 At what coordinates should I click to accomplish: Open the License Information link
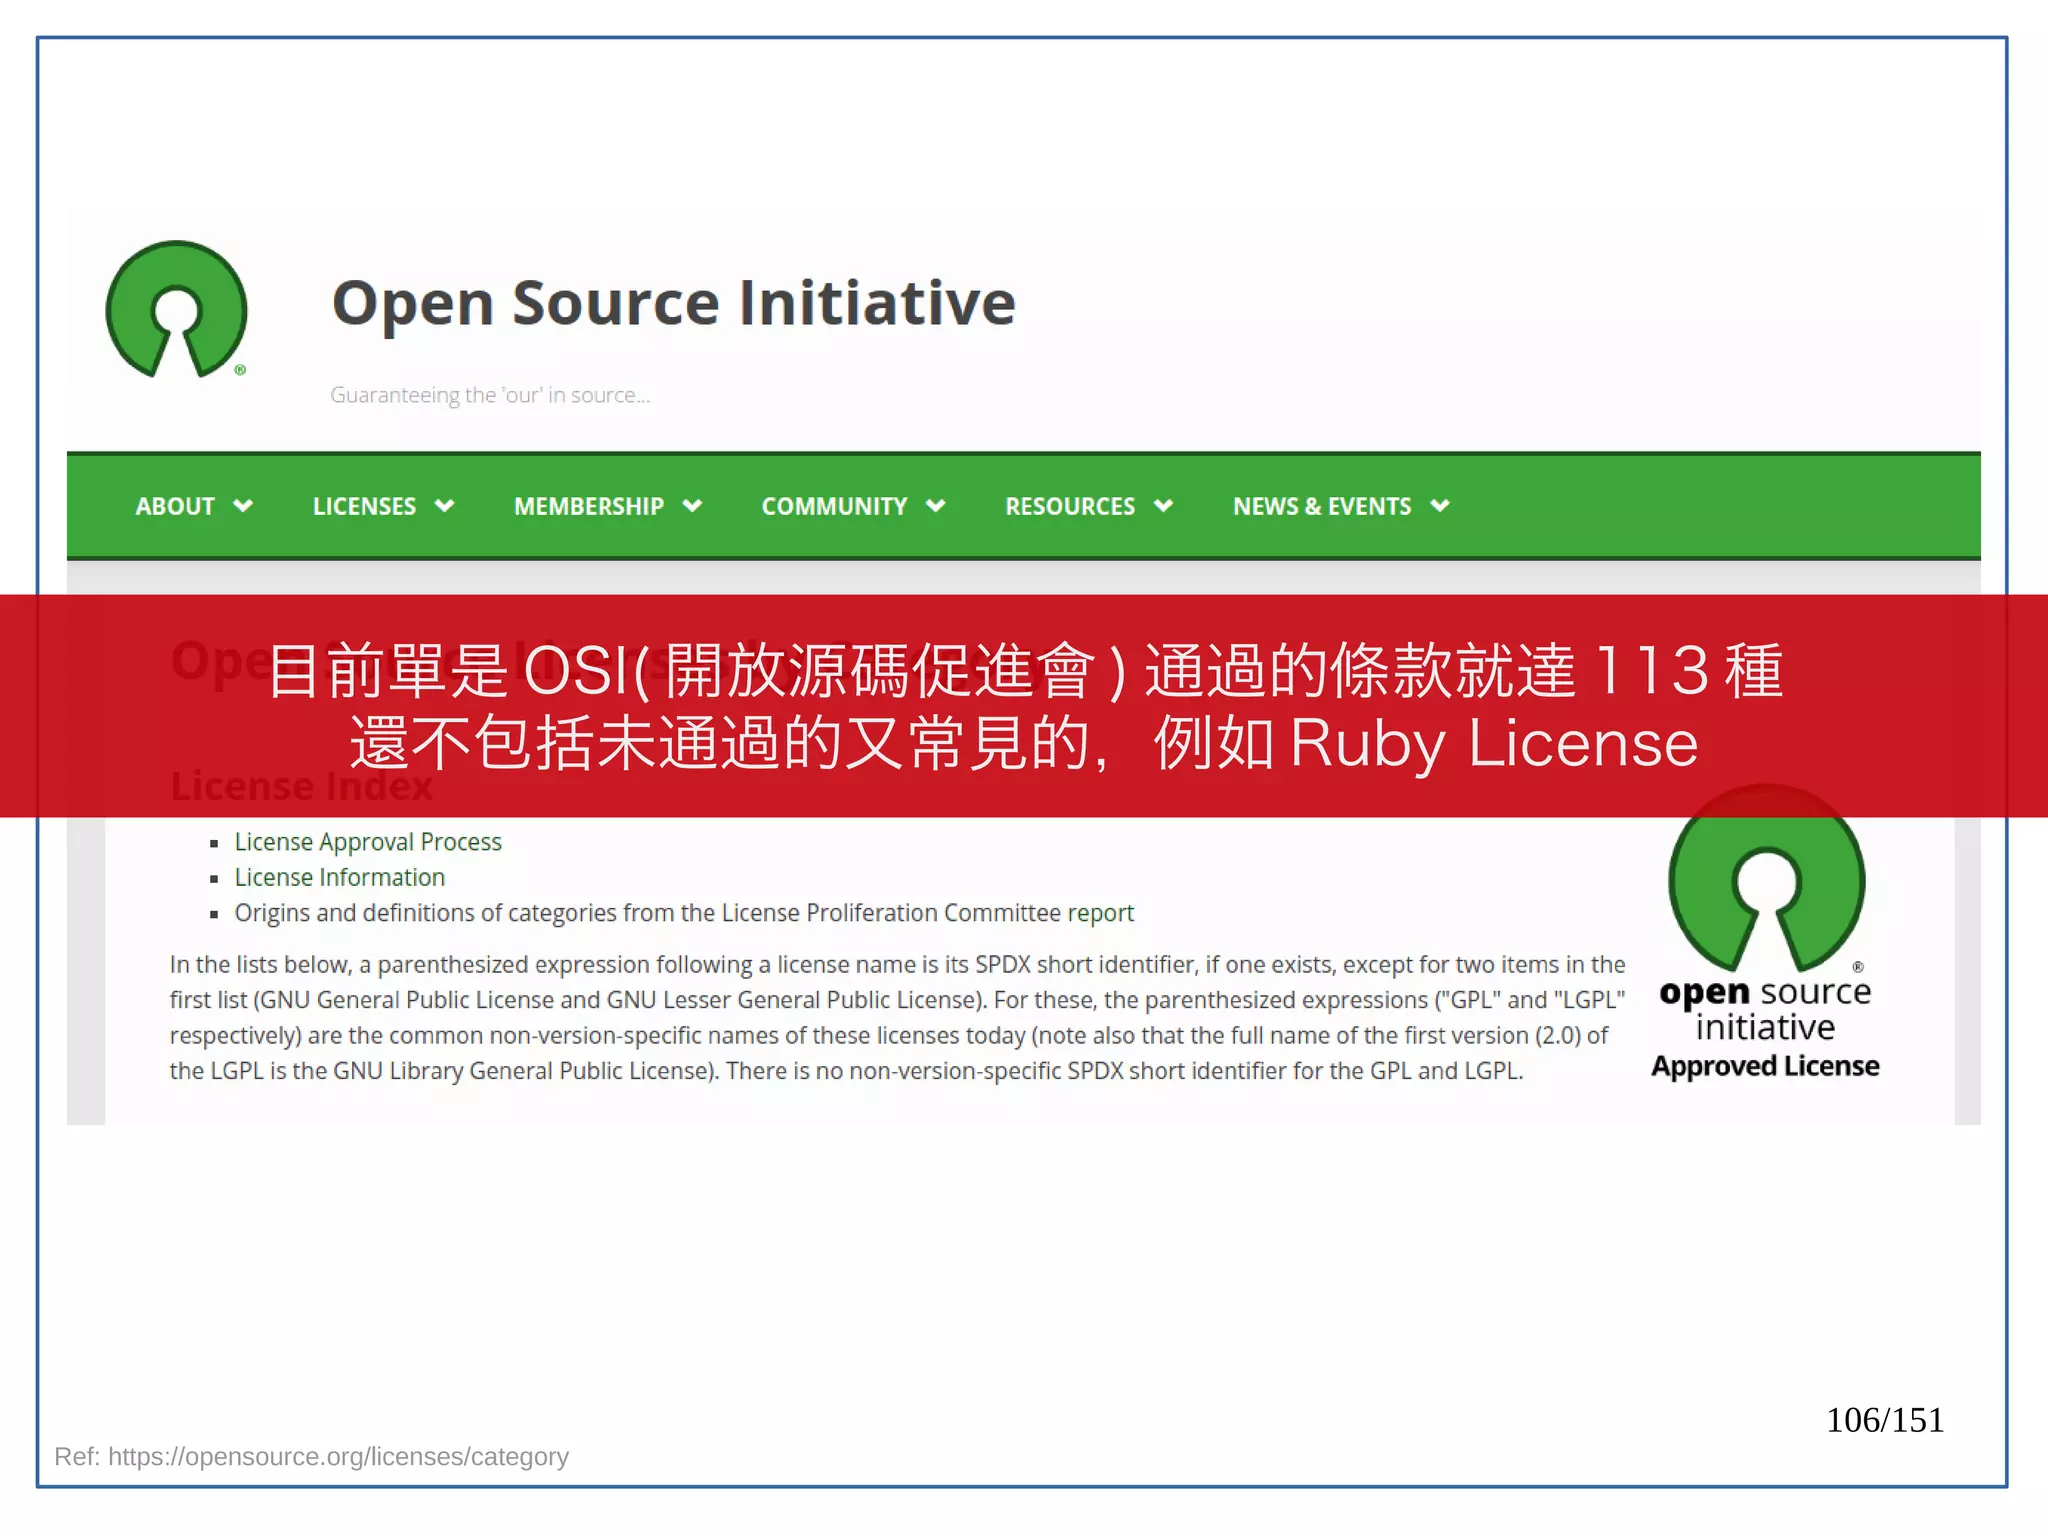340,877
